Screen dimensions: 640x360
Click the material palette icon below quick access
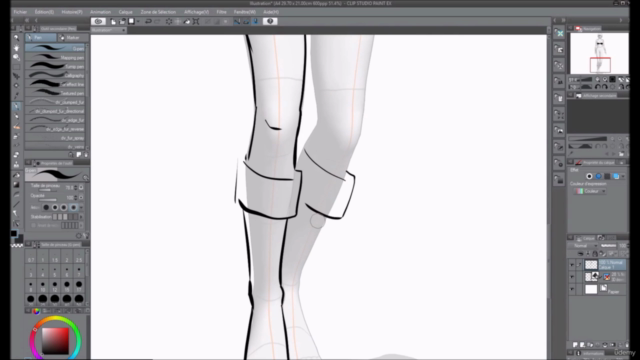click(559, 49)
